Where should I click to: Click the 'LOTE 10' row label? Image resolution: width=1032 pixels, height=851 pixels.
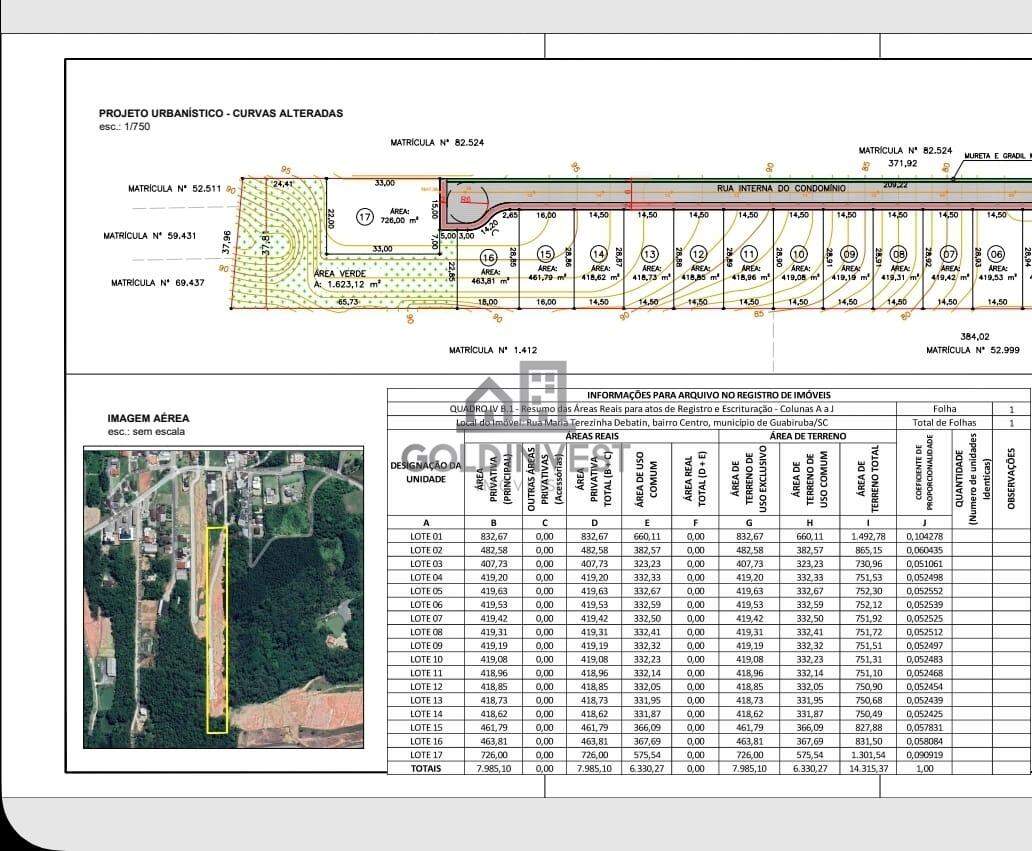click(x=426, y=659)
